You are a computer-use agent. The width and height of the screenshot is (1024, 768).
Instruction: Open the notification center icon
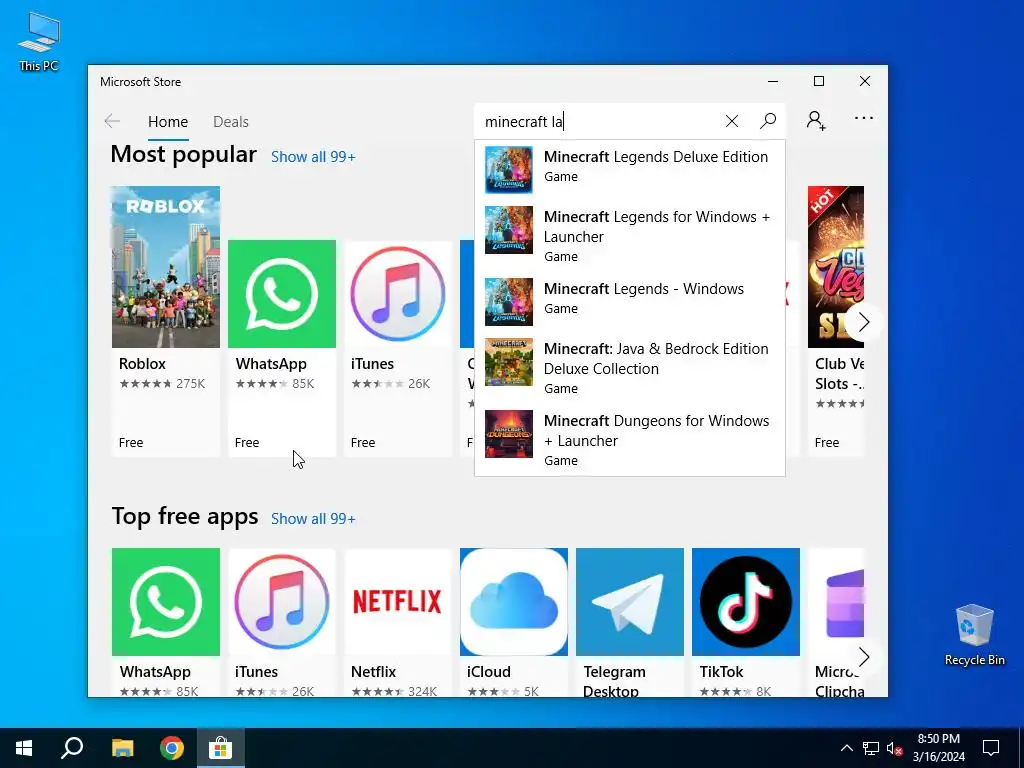(991, 748)
